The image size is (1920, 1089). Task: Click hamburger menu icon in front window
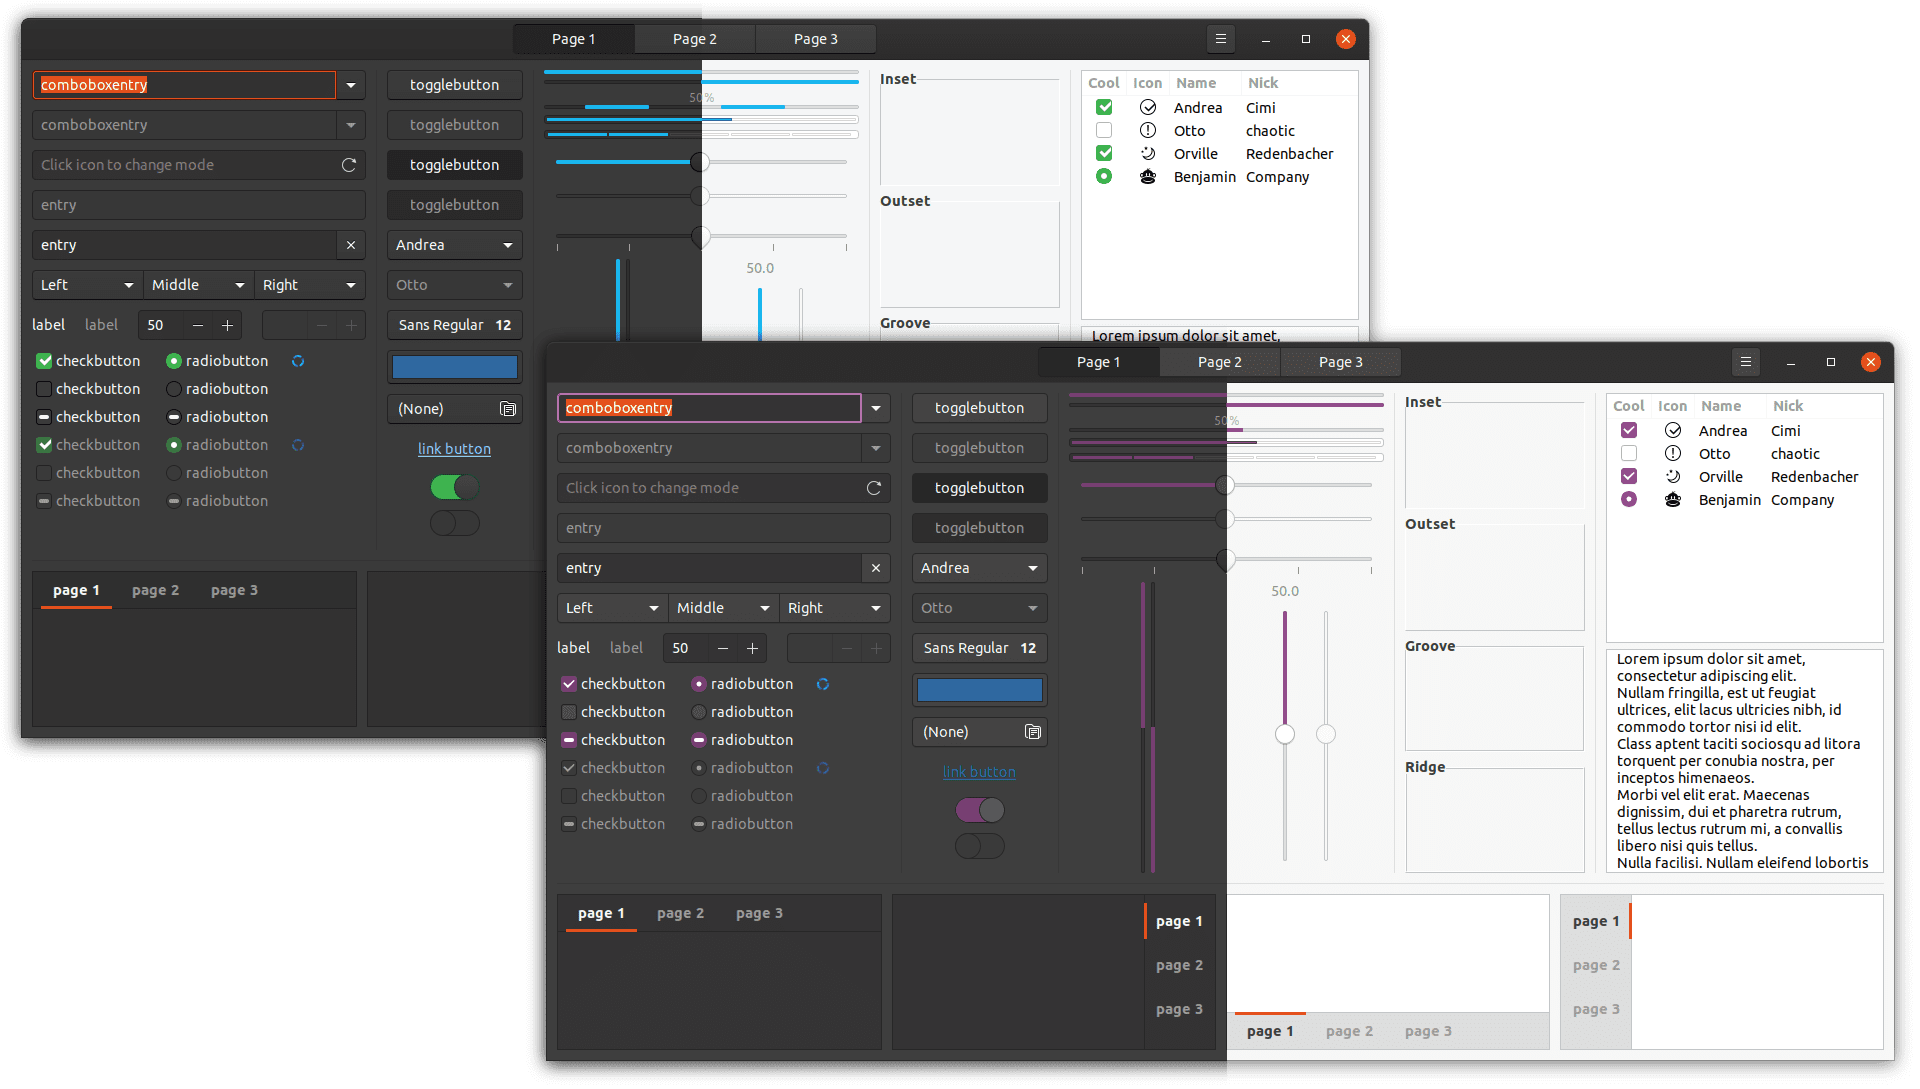(x=1745, y=362)
